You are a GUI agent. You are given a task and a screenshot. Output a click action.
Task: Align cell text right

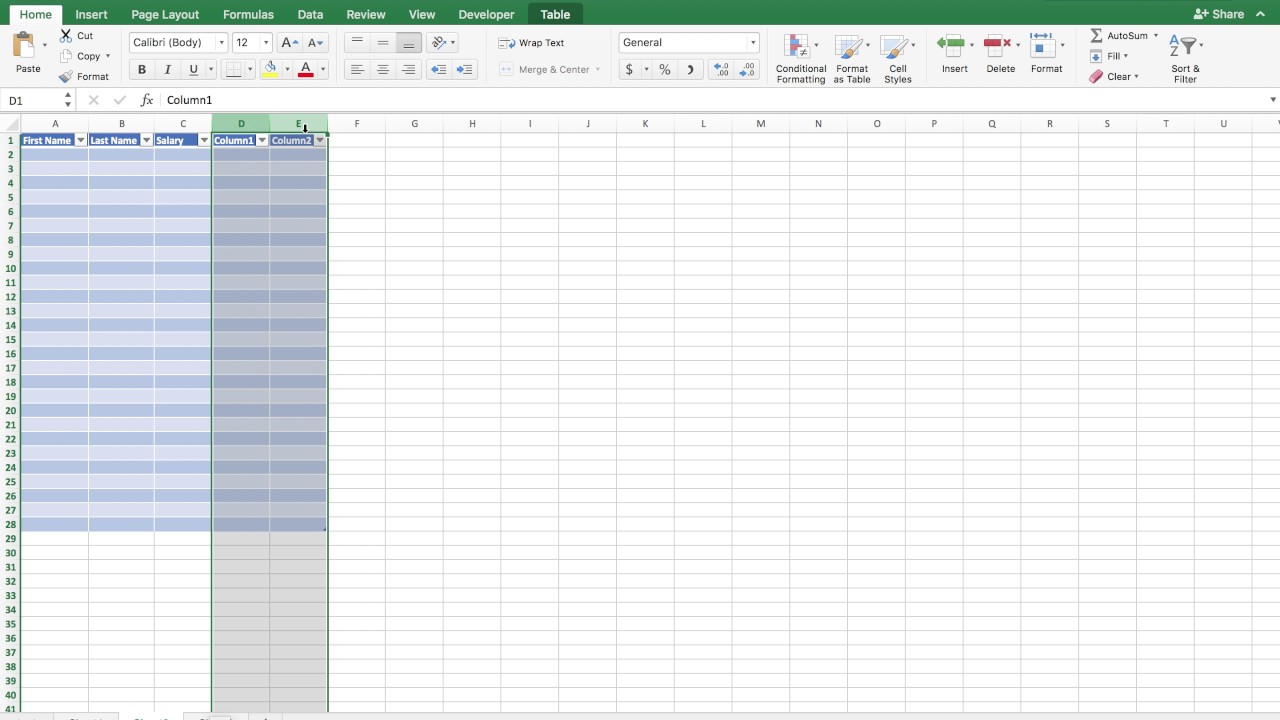click(x=408, y=70)
